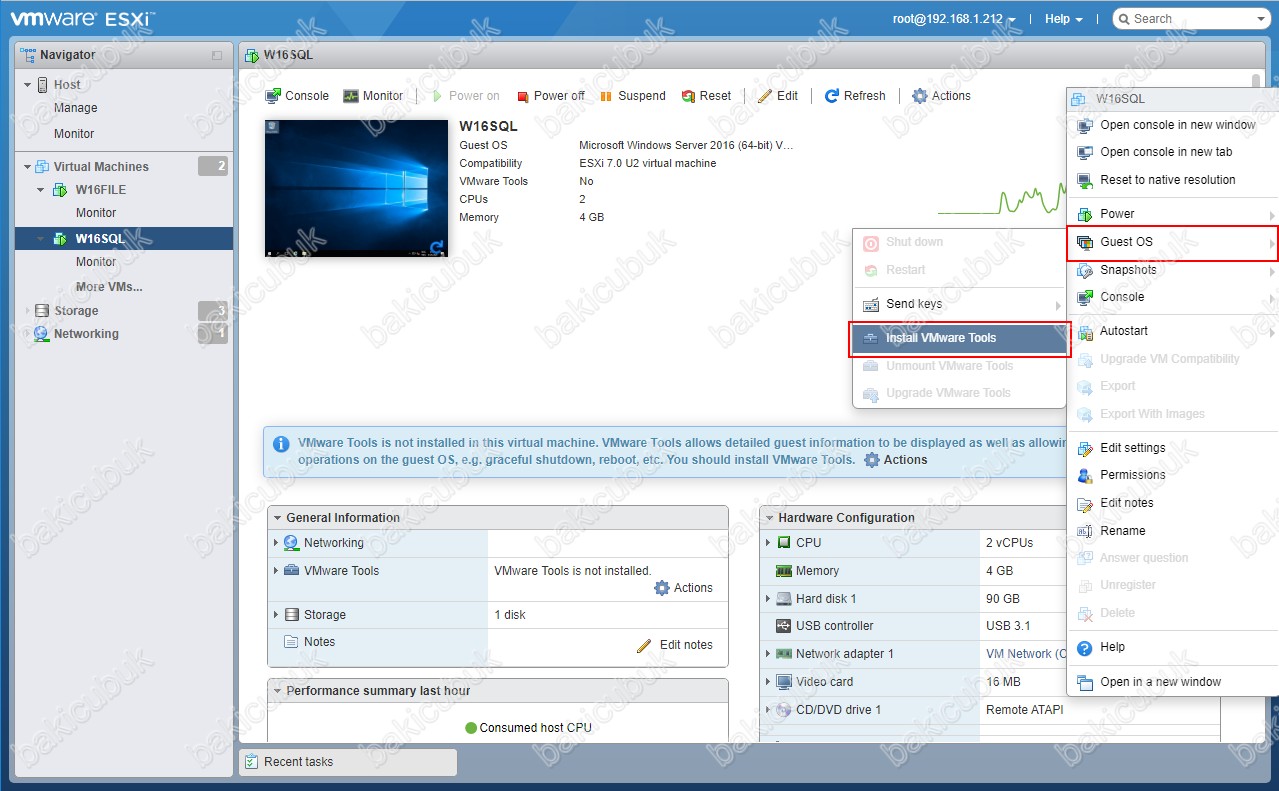Click the Recent tasks icon
Screen dimensions: 1279x791
pos(252,762)
